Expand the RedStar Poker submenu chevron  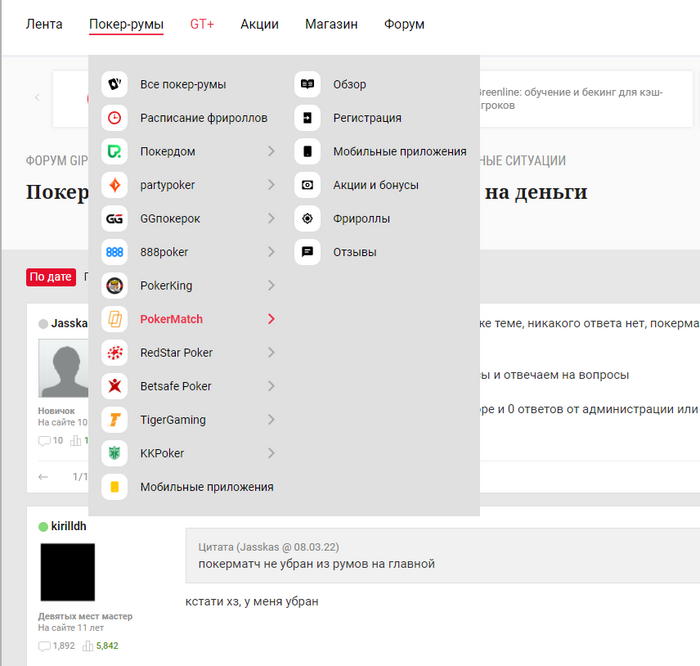coord(271,352)
